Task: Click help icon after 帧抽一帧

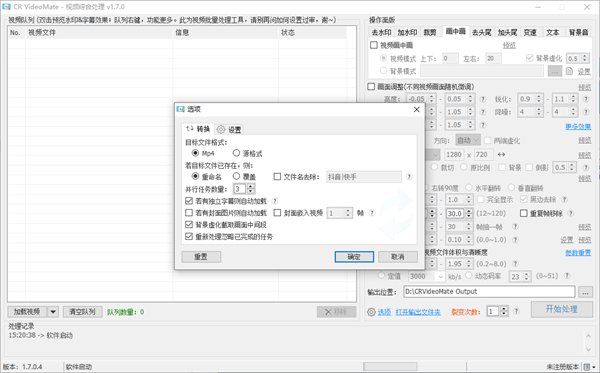Action: pos(515,226)
